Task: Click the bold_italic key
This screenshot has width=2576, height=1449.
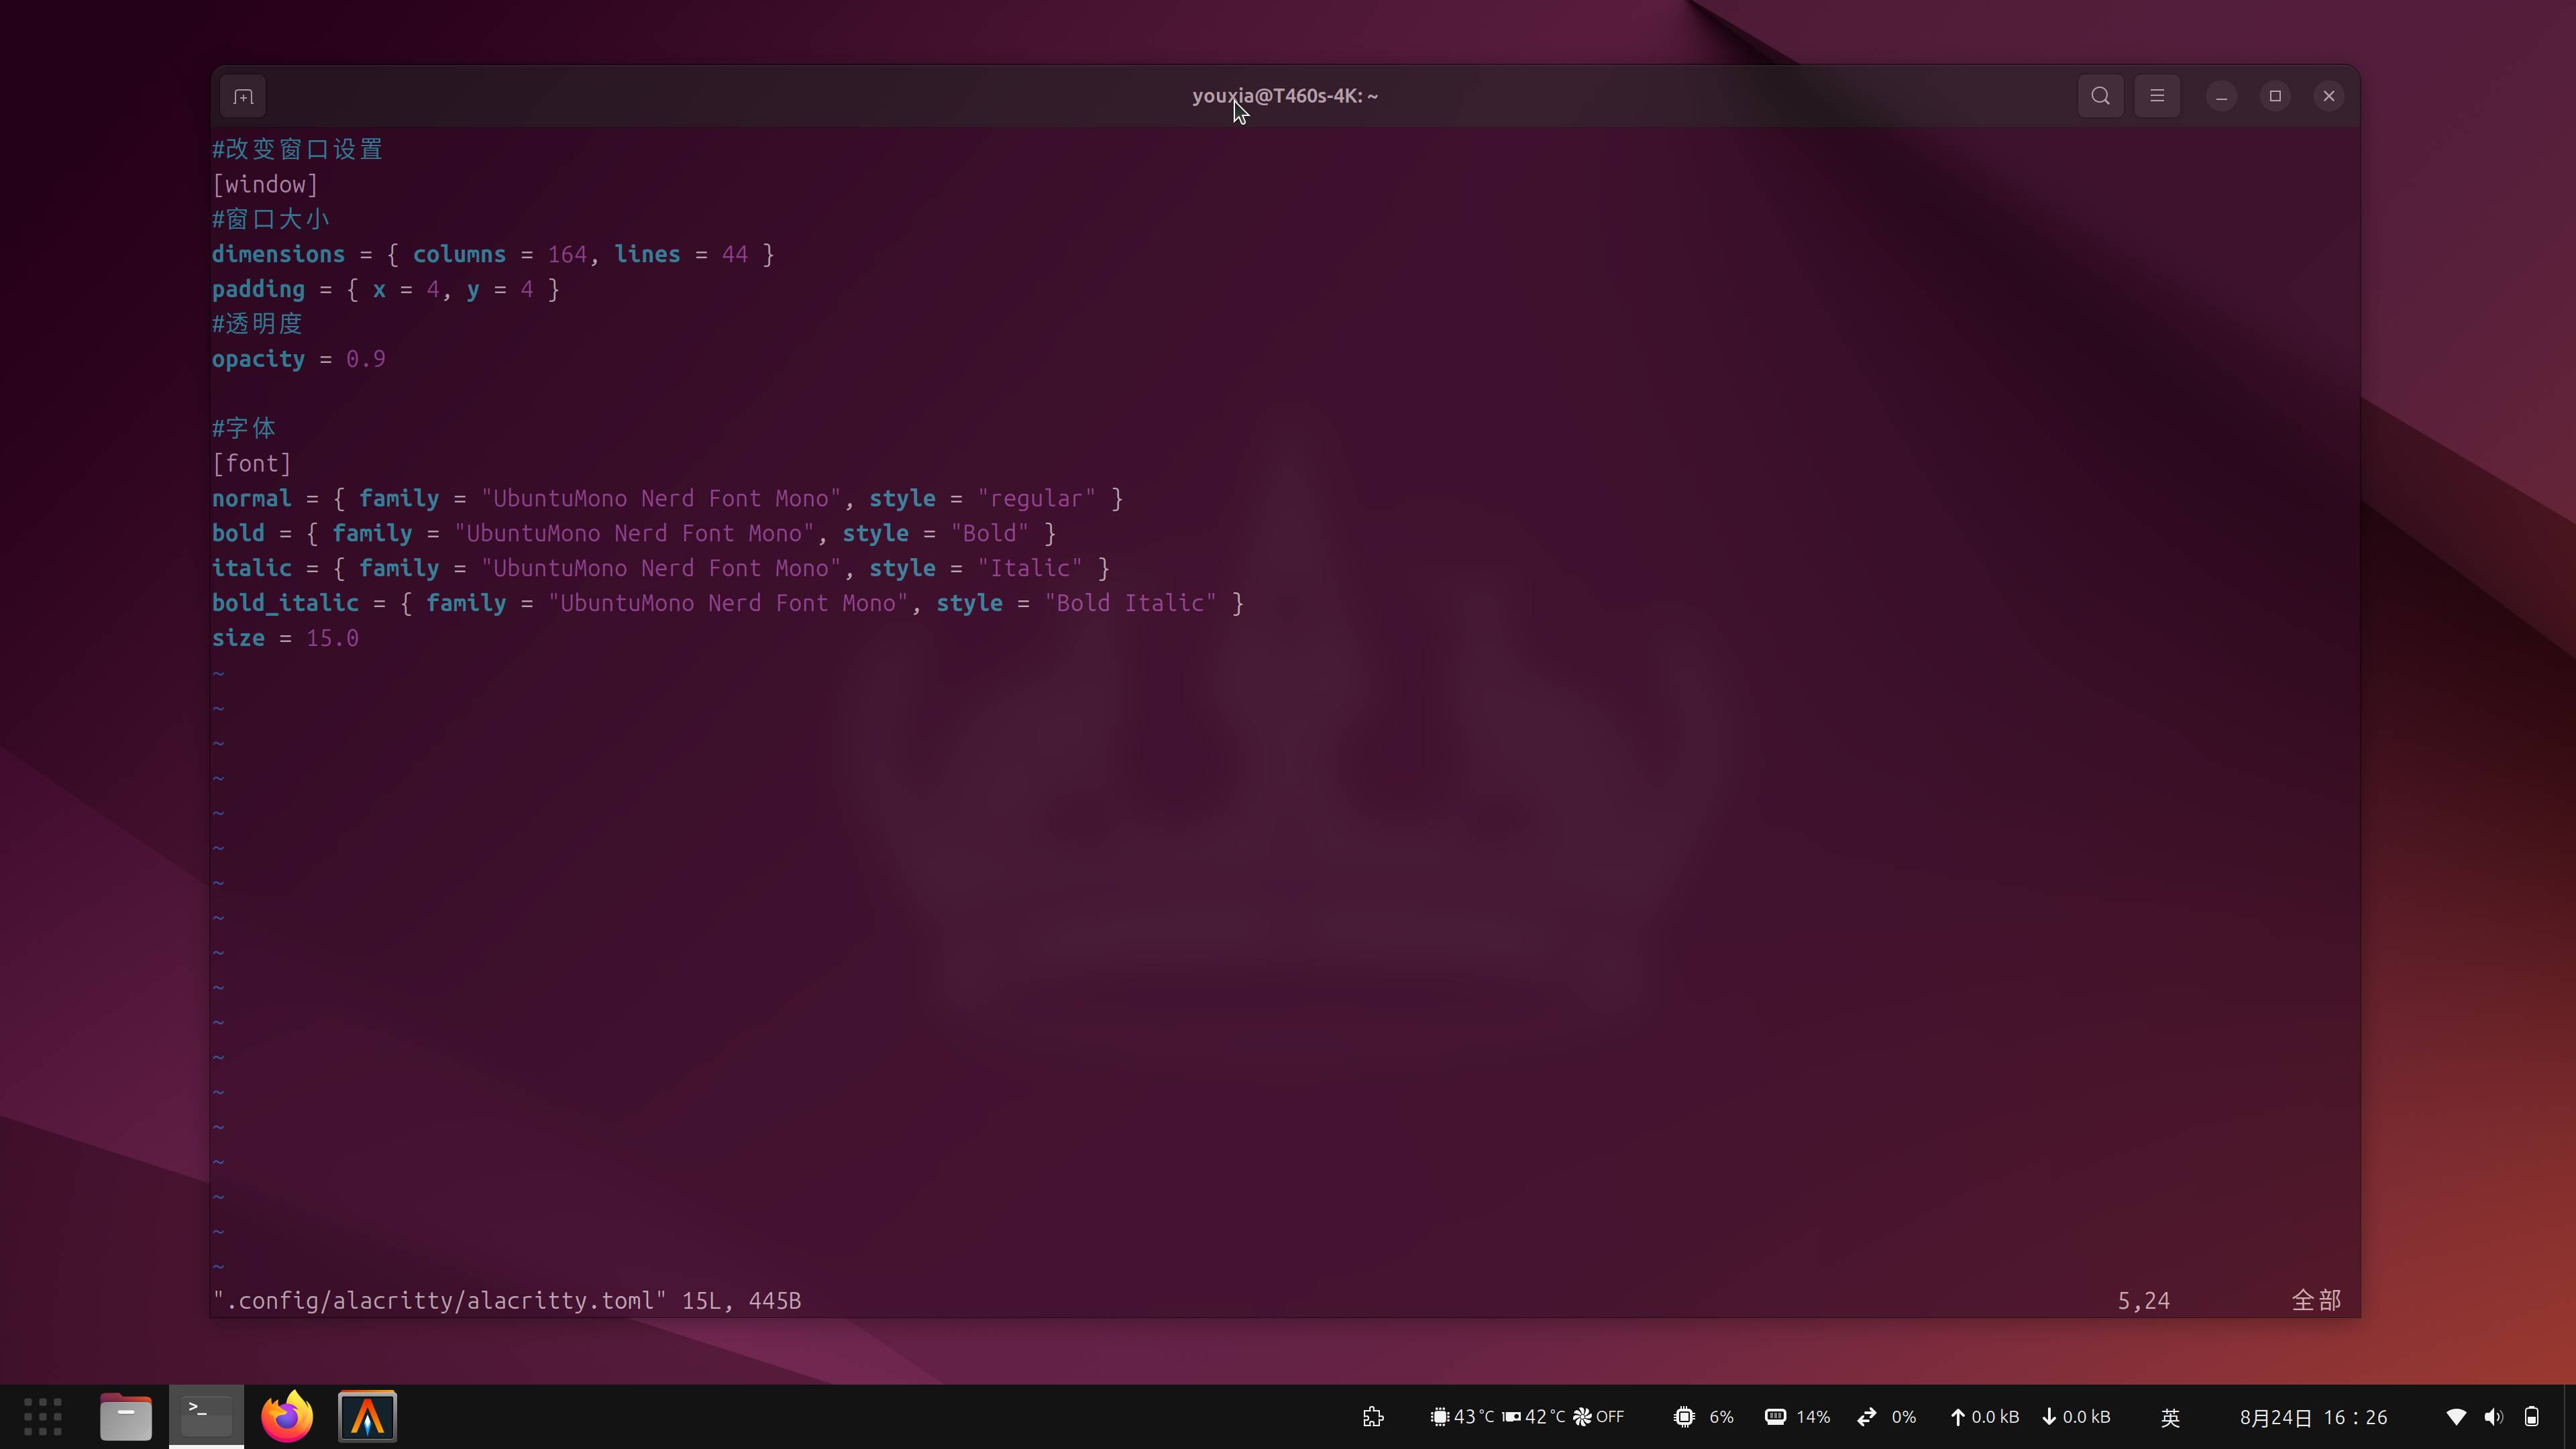Action: click(x=285, y=604)
